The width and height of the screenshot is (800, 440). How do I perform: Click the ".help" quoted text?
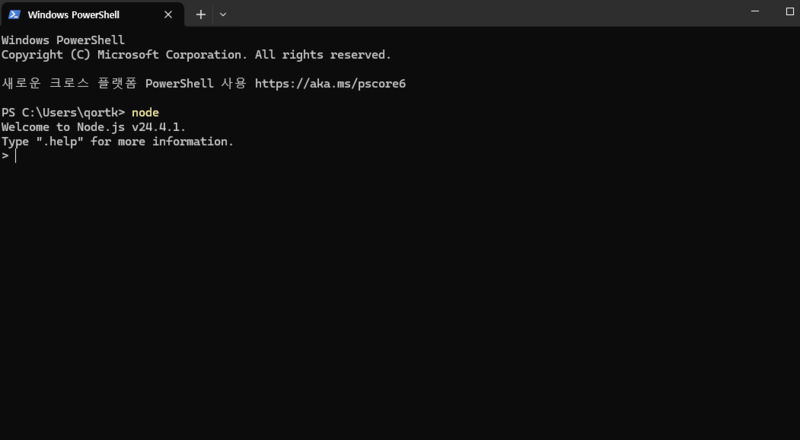(60, 141)
